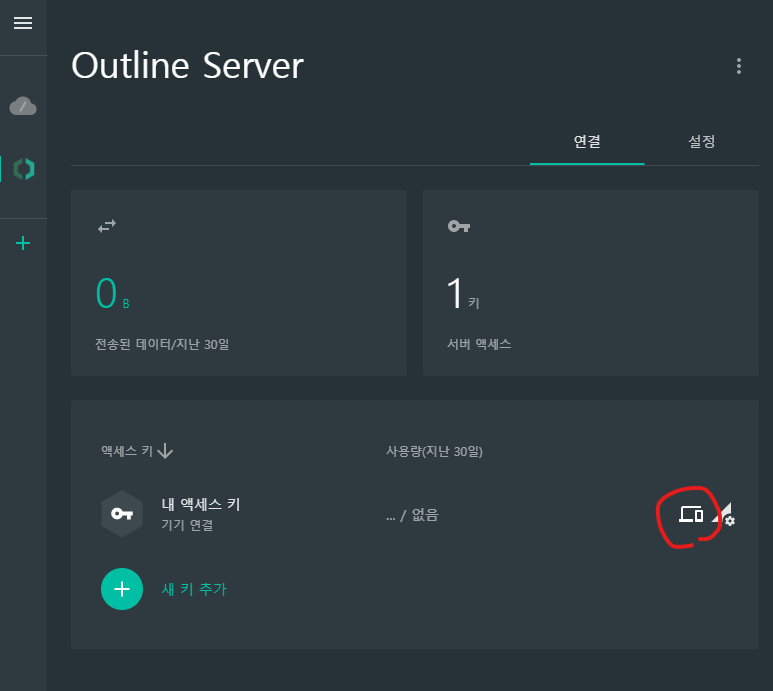Edit the 내 액세스 키 name
Image resolution: width=773 pixels, height=691 pixels.
click(x=201, y=504)
